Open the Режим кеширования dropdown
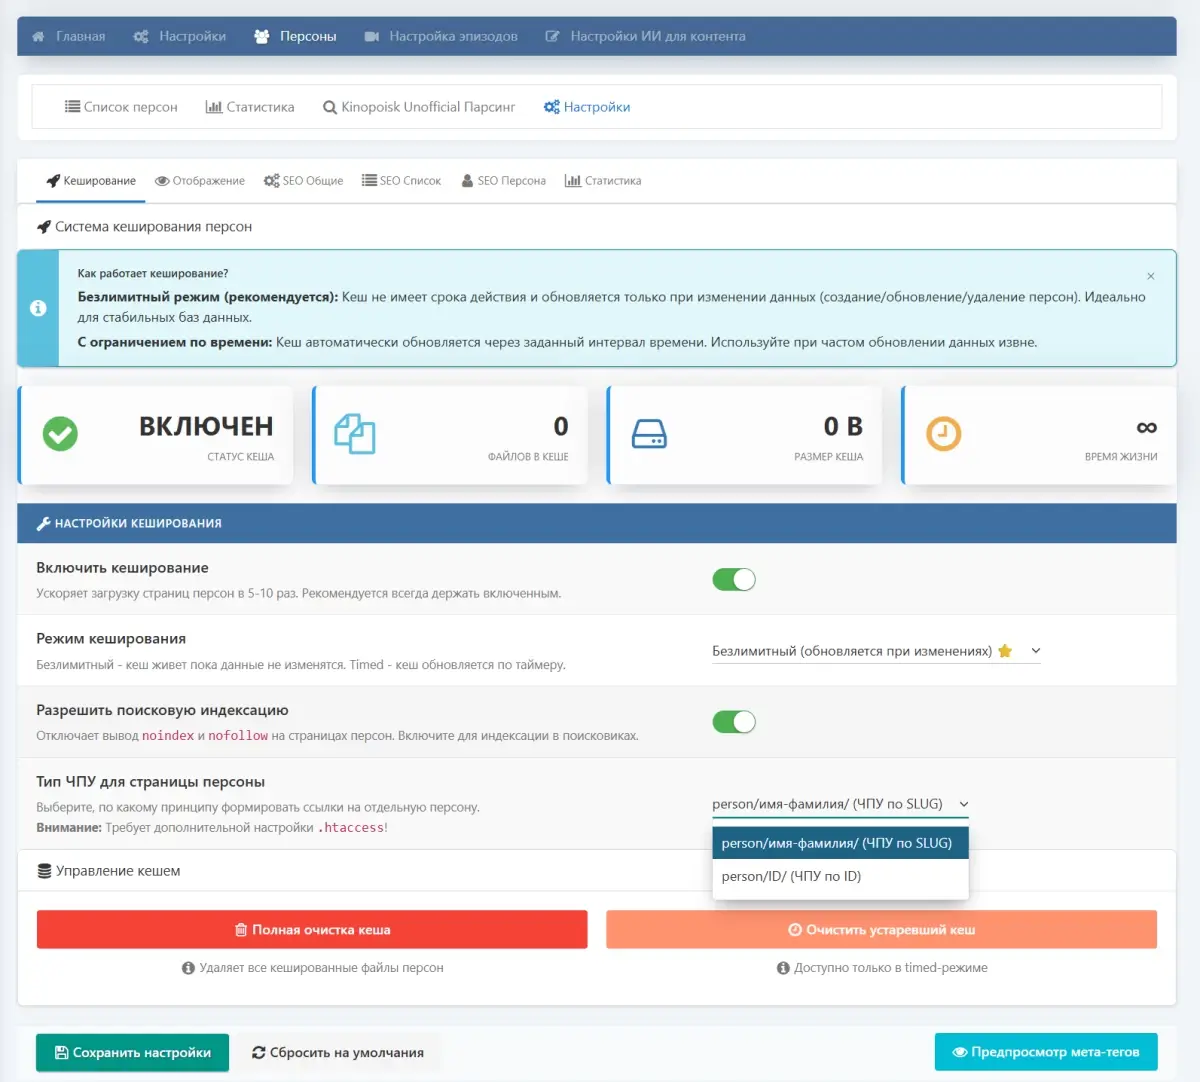 coord(875,651)
